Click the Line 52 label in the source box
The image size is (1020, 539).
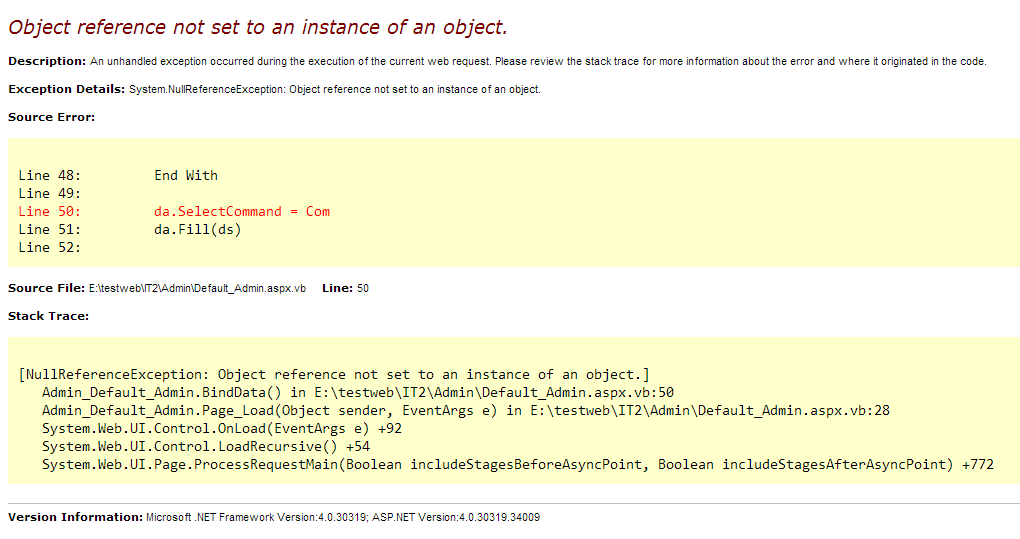(x=49, y=247)
